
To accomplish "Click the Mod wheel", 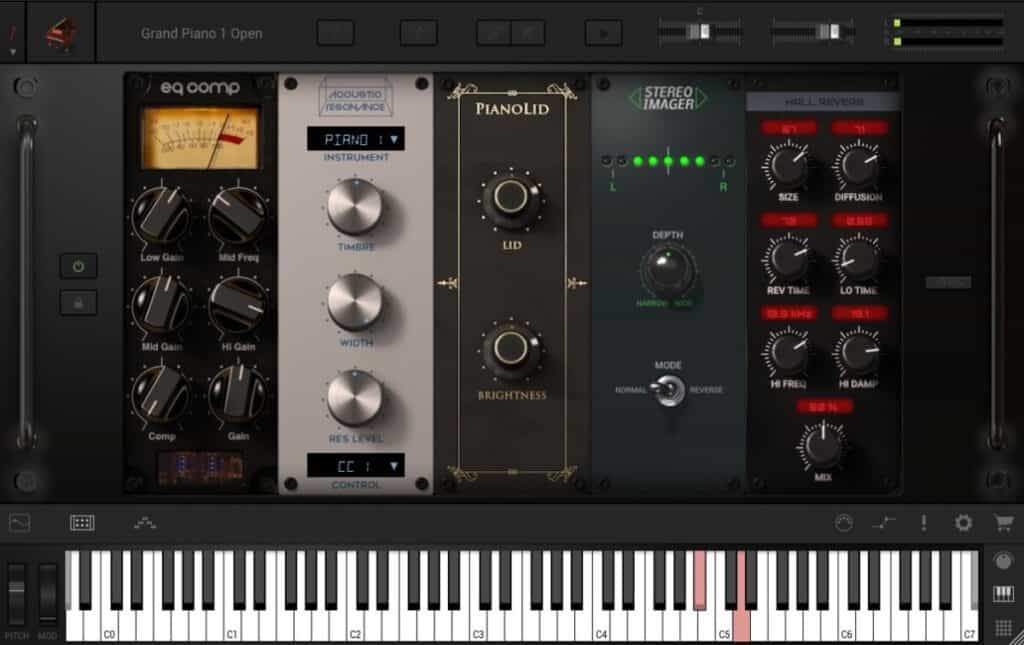I will pyautogui.click(x=48, y=594).
